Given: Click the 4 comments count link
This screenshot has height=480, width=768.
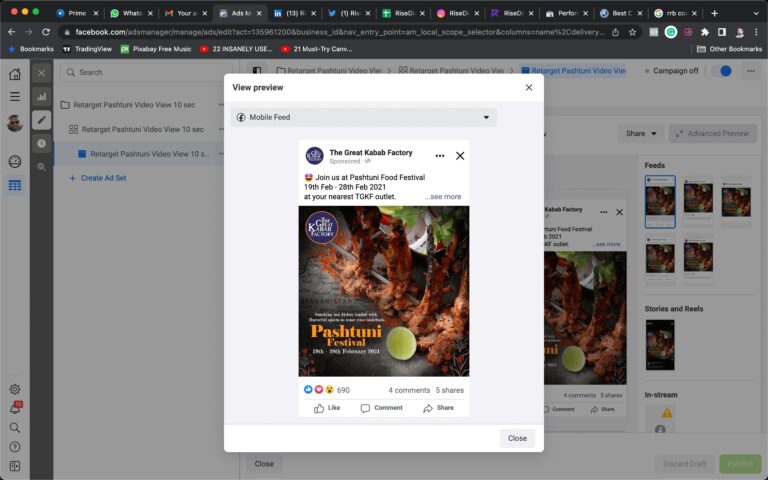Looking at the screenshot, I should (409, 390).
